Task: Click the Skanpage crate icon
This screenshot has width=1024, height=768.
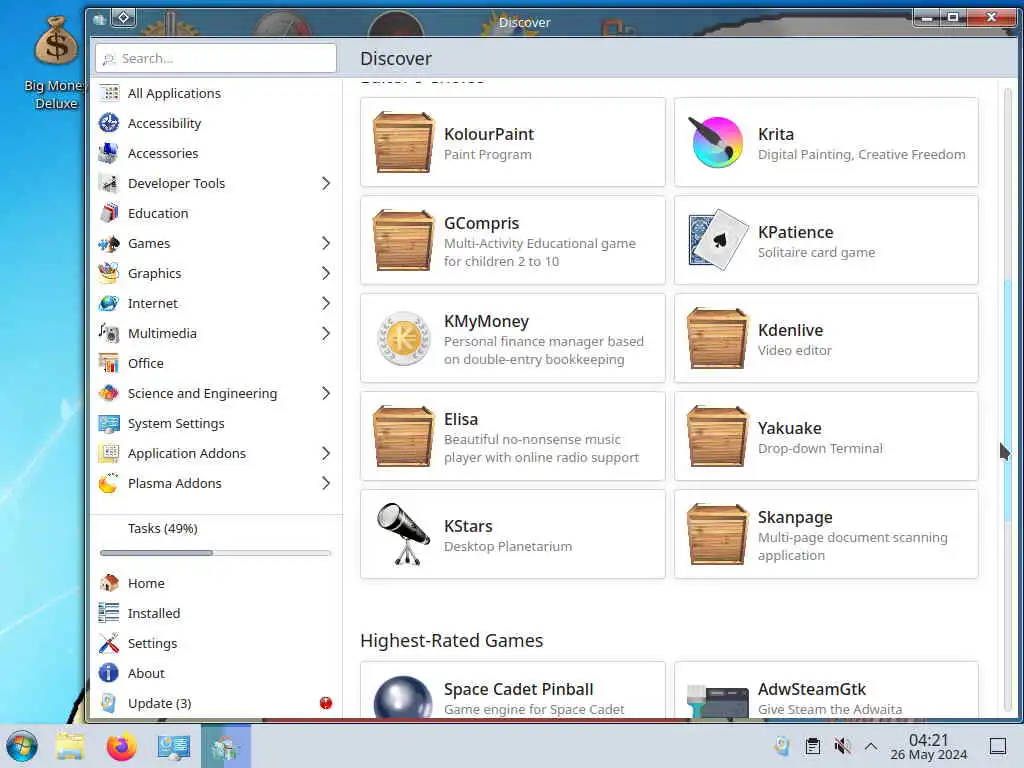Action: 717,534
